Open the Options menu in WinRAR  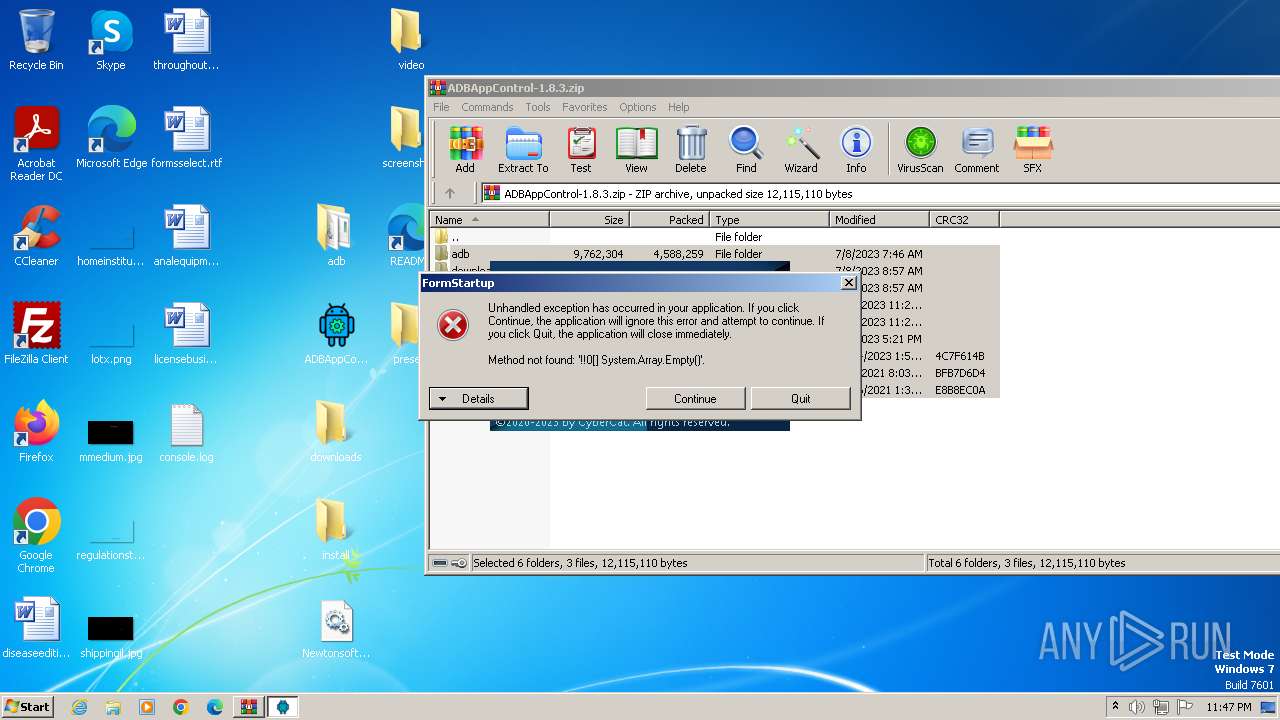tap(638, 107)
